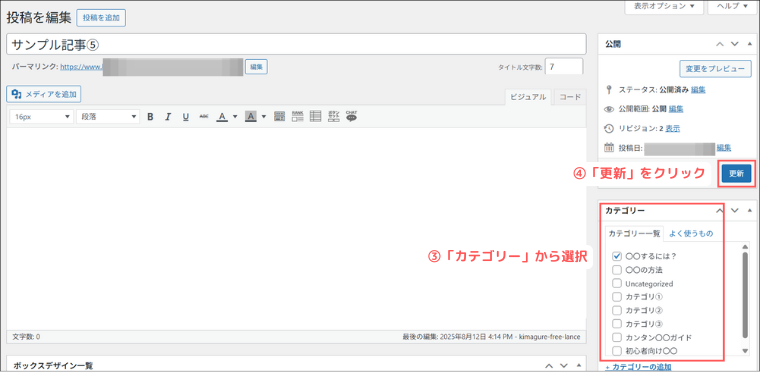The width and height of the screenshot is (760, 376).
Task: Click the 文字数: 0 word count text
Action: pyautogui.click(x=26, y=337)
